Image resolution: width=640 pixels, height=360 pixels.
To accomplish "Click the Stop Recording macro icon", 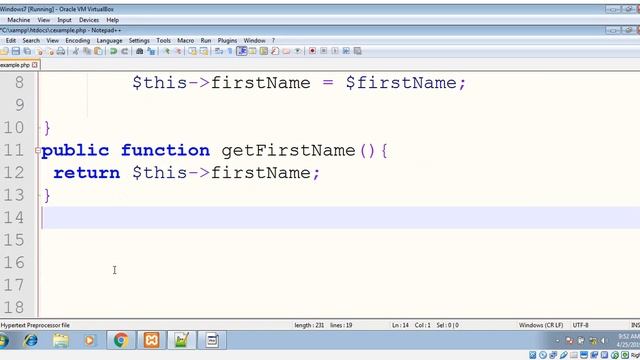I will coord(324,51).
